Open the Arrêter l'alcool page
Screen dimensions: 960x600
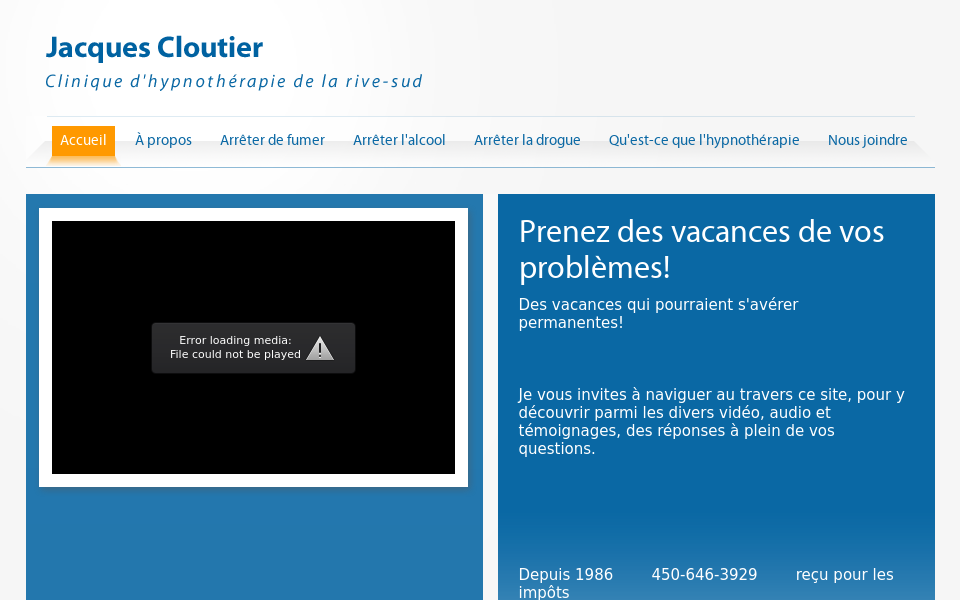click(x=399, y=140)
